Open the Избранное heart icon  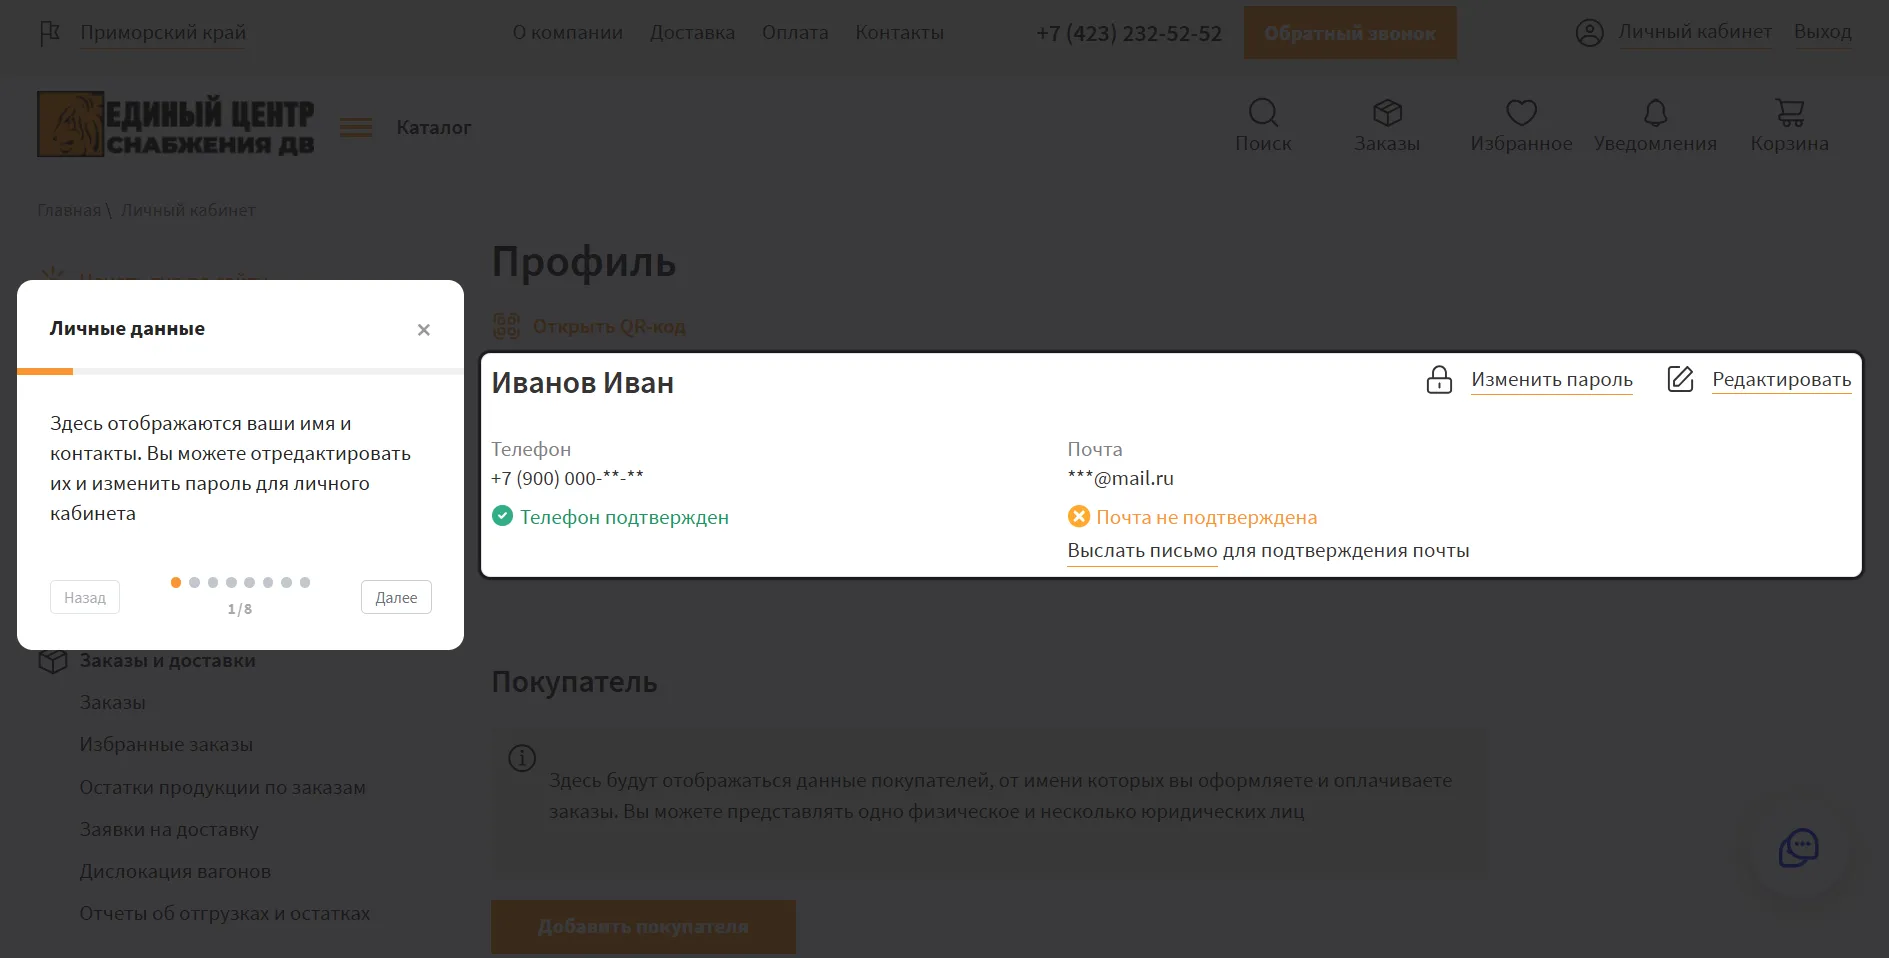(x=1521, y=113)
